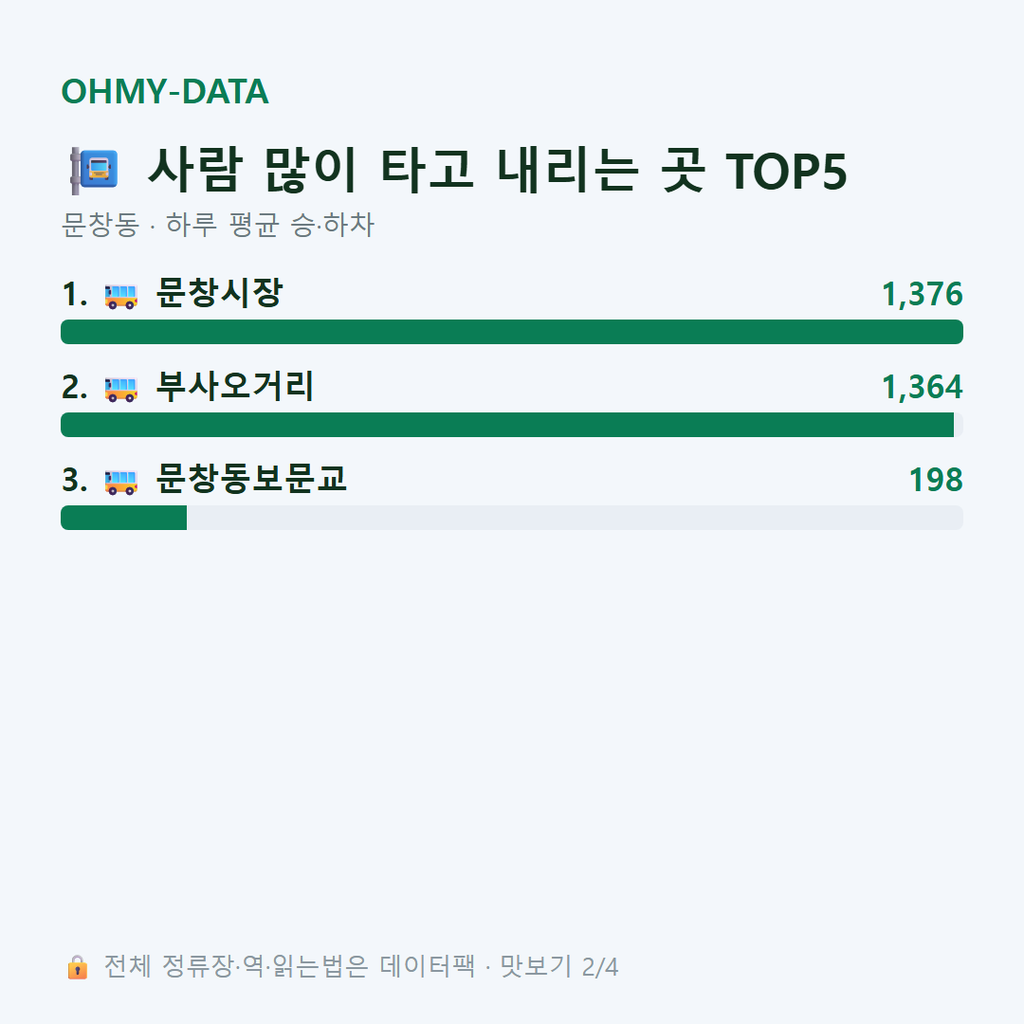Image resolution: width=1024 pixels, height=1024 pixels.
Task: Select the OHMY-DATA brand label
Action: tap(165, 91)
